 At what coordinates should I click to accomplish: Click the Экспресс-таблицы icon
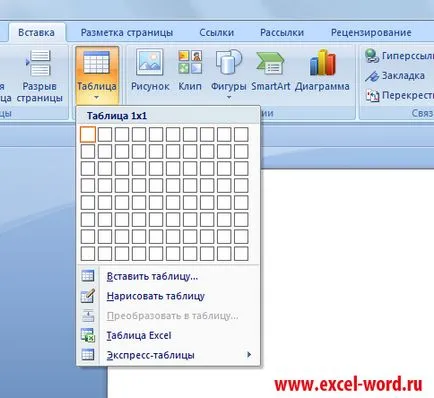88,355
